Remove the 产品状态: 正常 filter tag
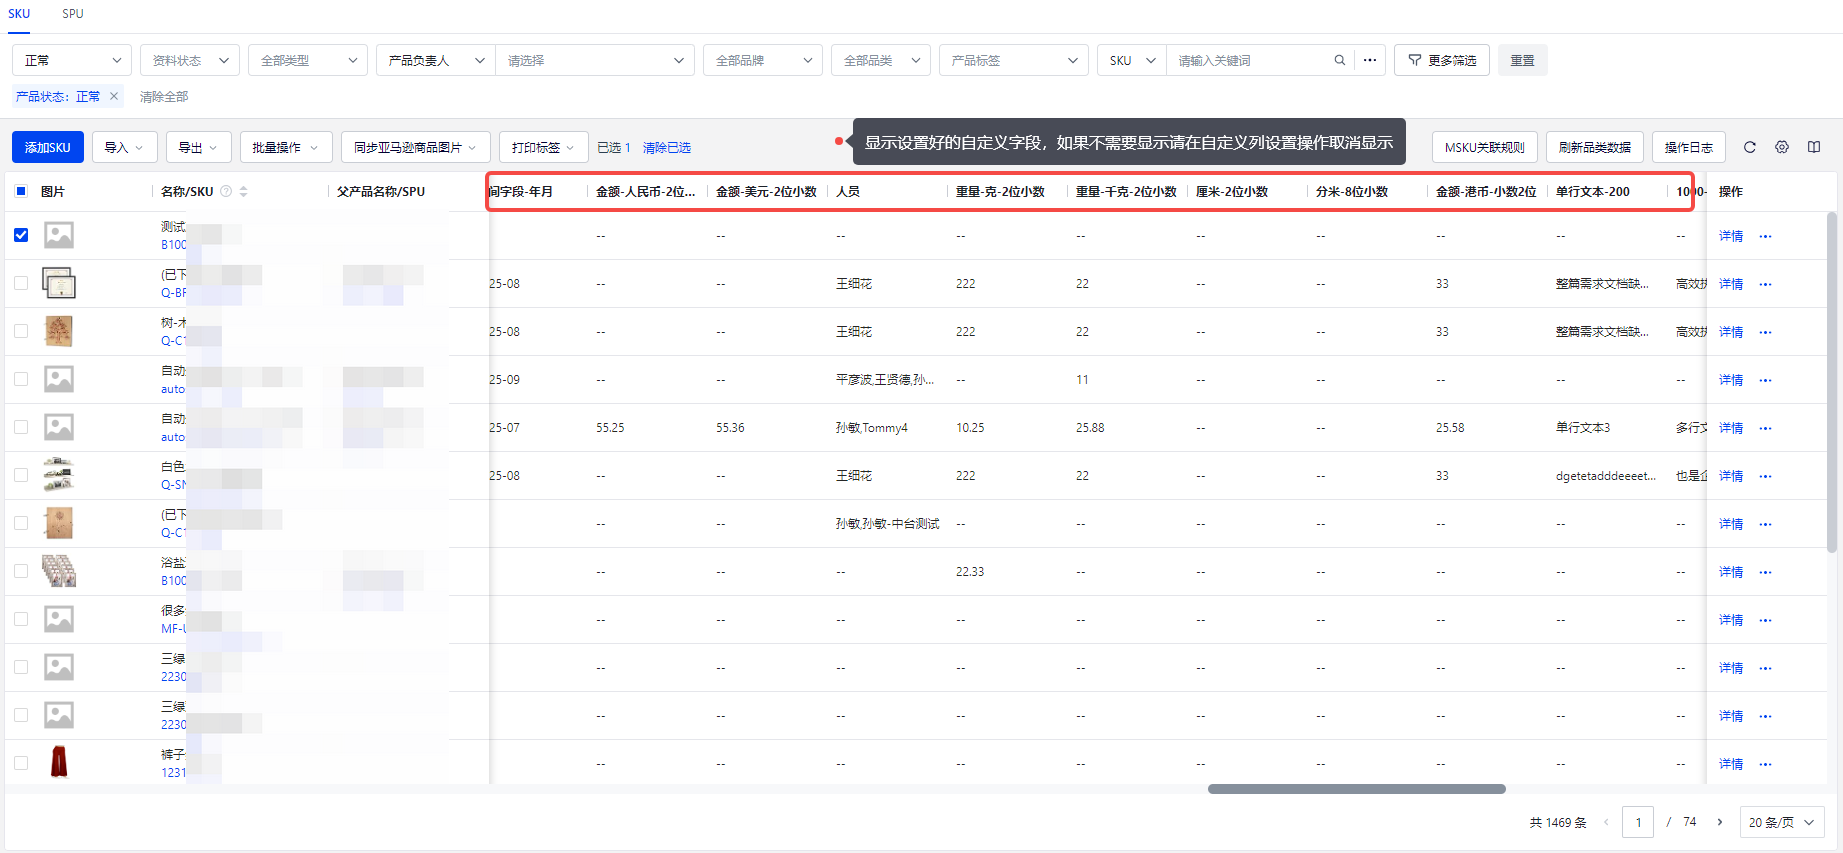The width and height of the screenshot is (1843, 853). click(x=114, y=96)
